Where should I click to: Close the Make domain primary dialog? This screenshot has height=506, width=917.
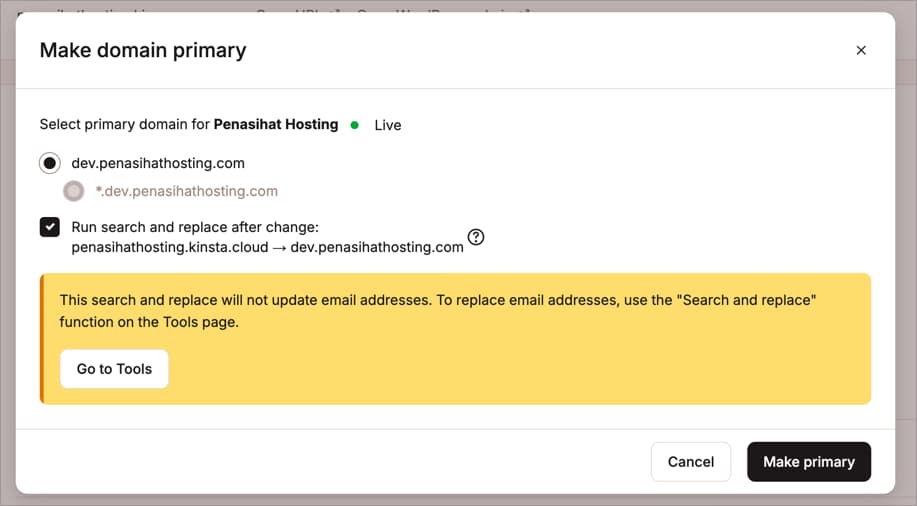(860, 50)
